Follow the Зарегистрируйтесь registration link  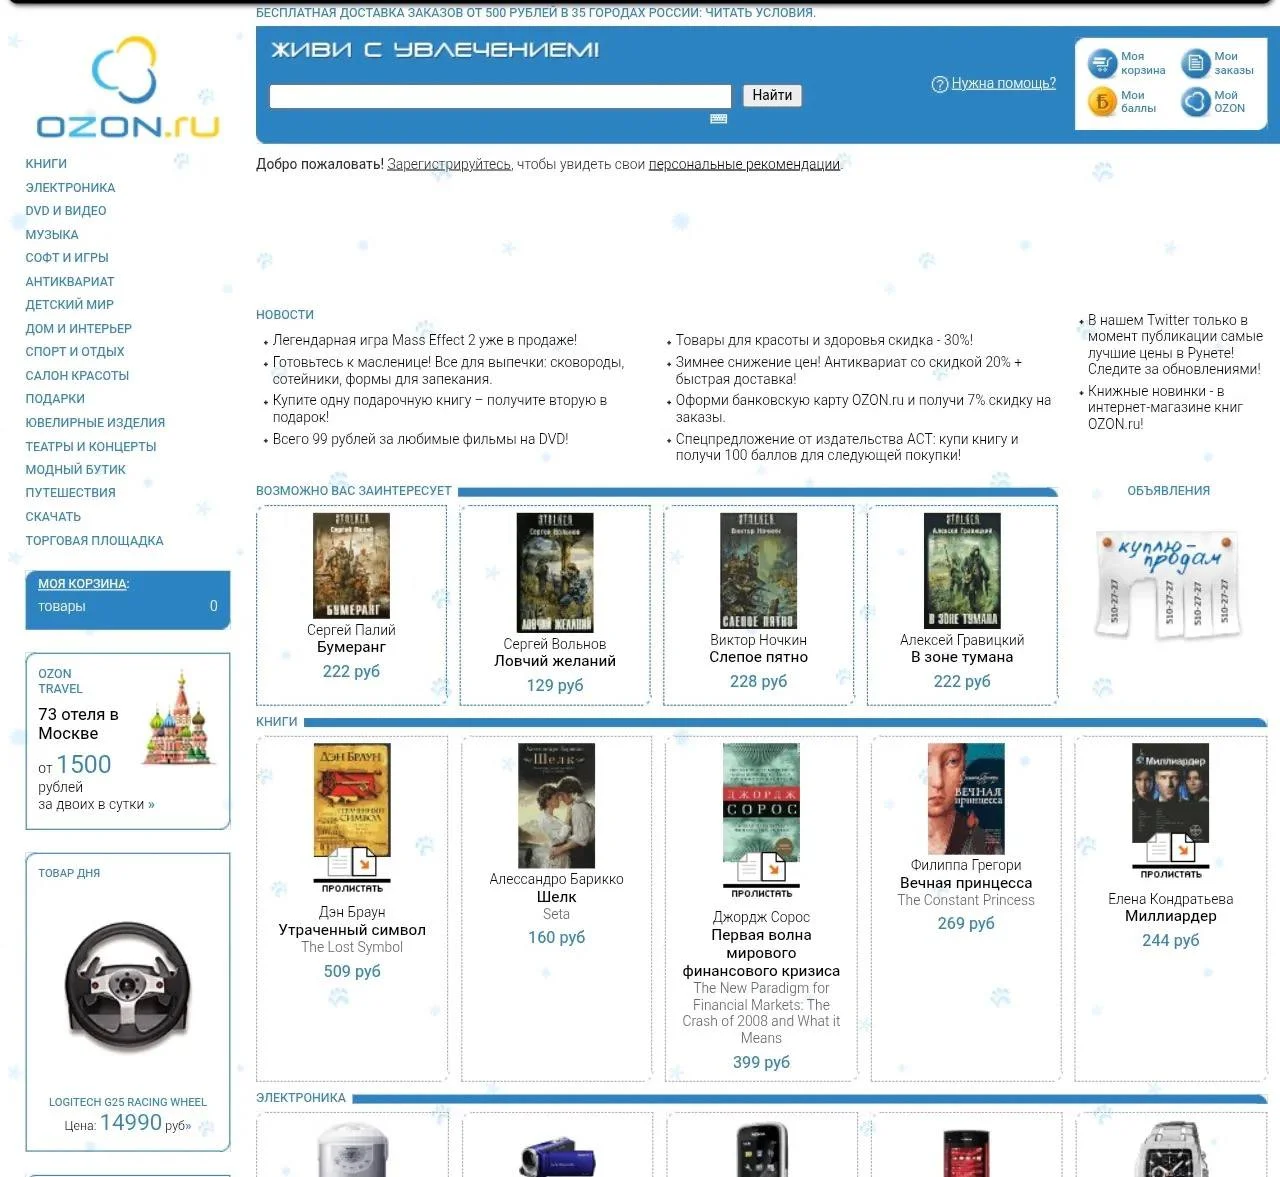pyautogui.click(x=448, y=165)
